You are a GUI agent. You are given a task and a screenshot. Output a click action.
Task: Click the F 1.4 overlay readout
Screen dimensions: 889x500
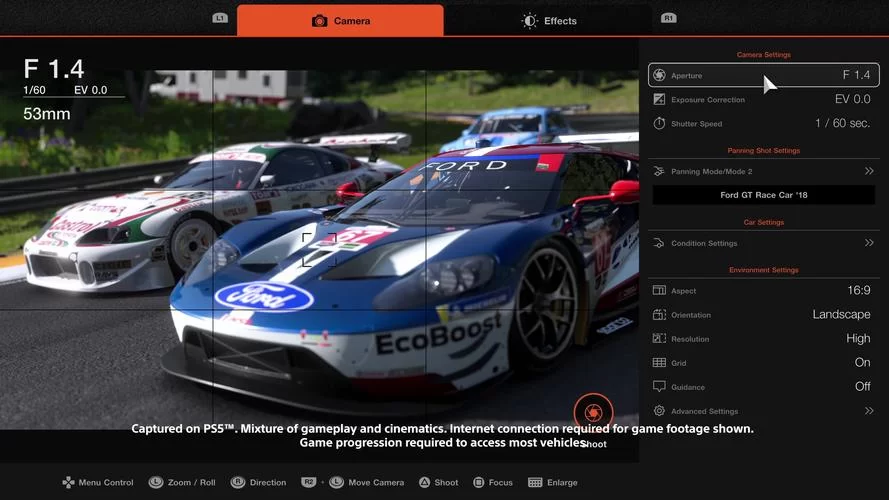54,69
